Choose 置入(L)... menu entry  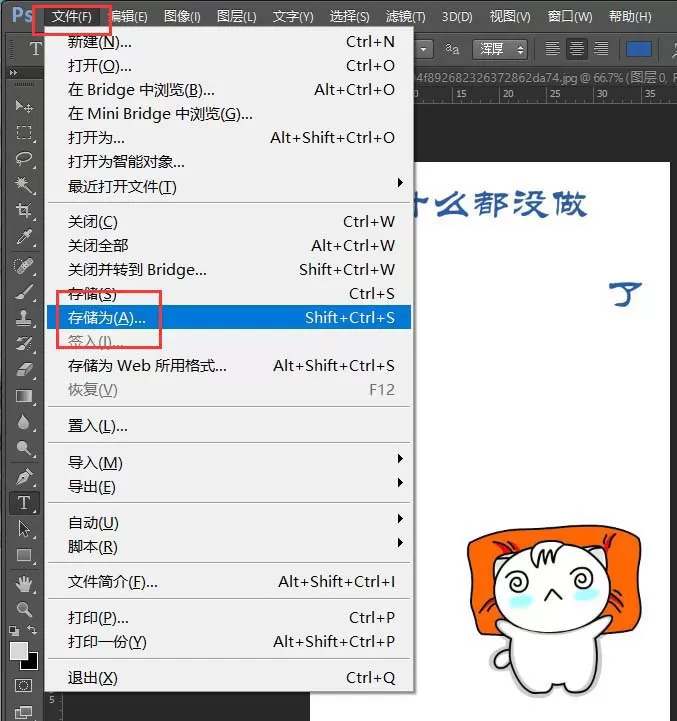(229, 426)
